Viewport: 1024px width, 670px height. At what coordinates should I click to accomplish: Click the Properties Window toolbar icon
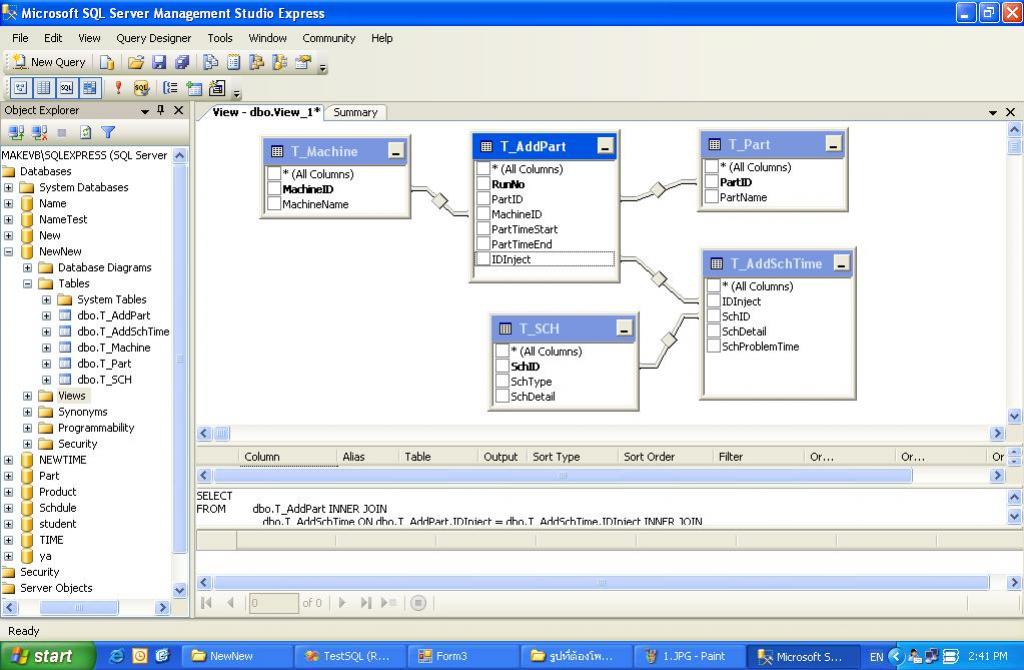[303, 62]
